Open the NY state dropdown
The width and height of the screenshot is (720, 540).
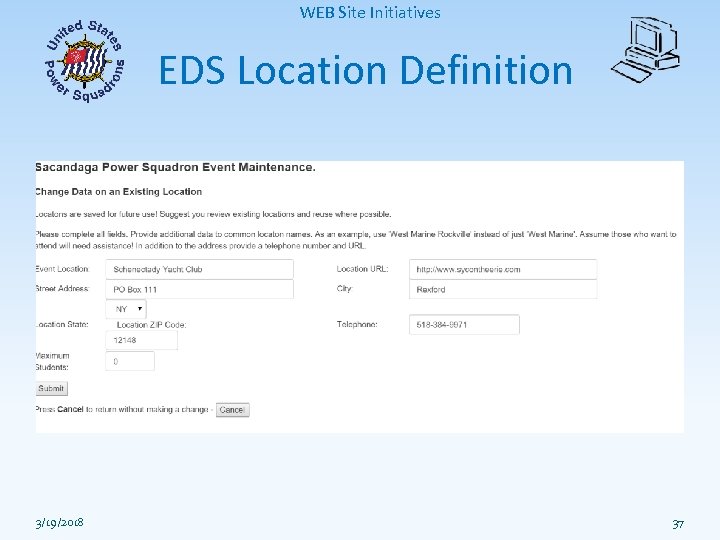[x=126, y=309]
